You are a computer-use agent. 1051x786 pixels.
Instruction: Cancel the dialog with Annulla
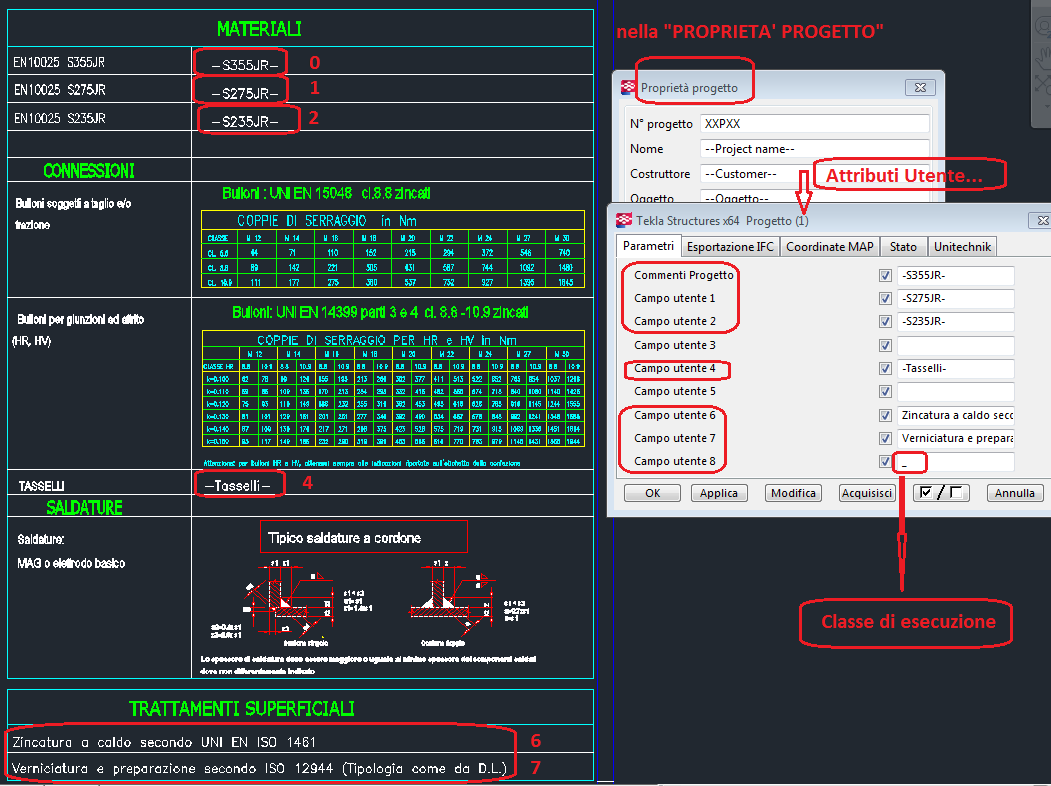pos(1014,493)
